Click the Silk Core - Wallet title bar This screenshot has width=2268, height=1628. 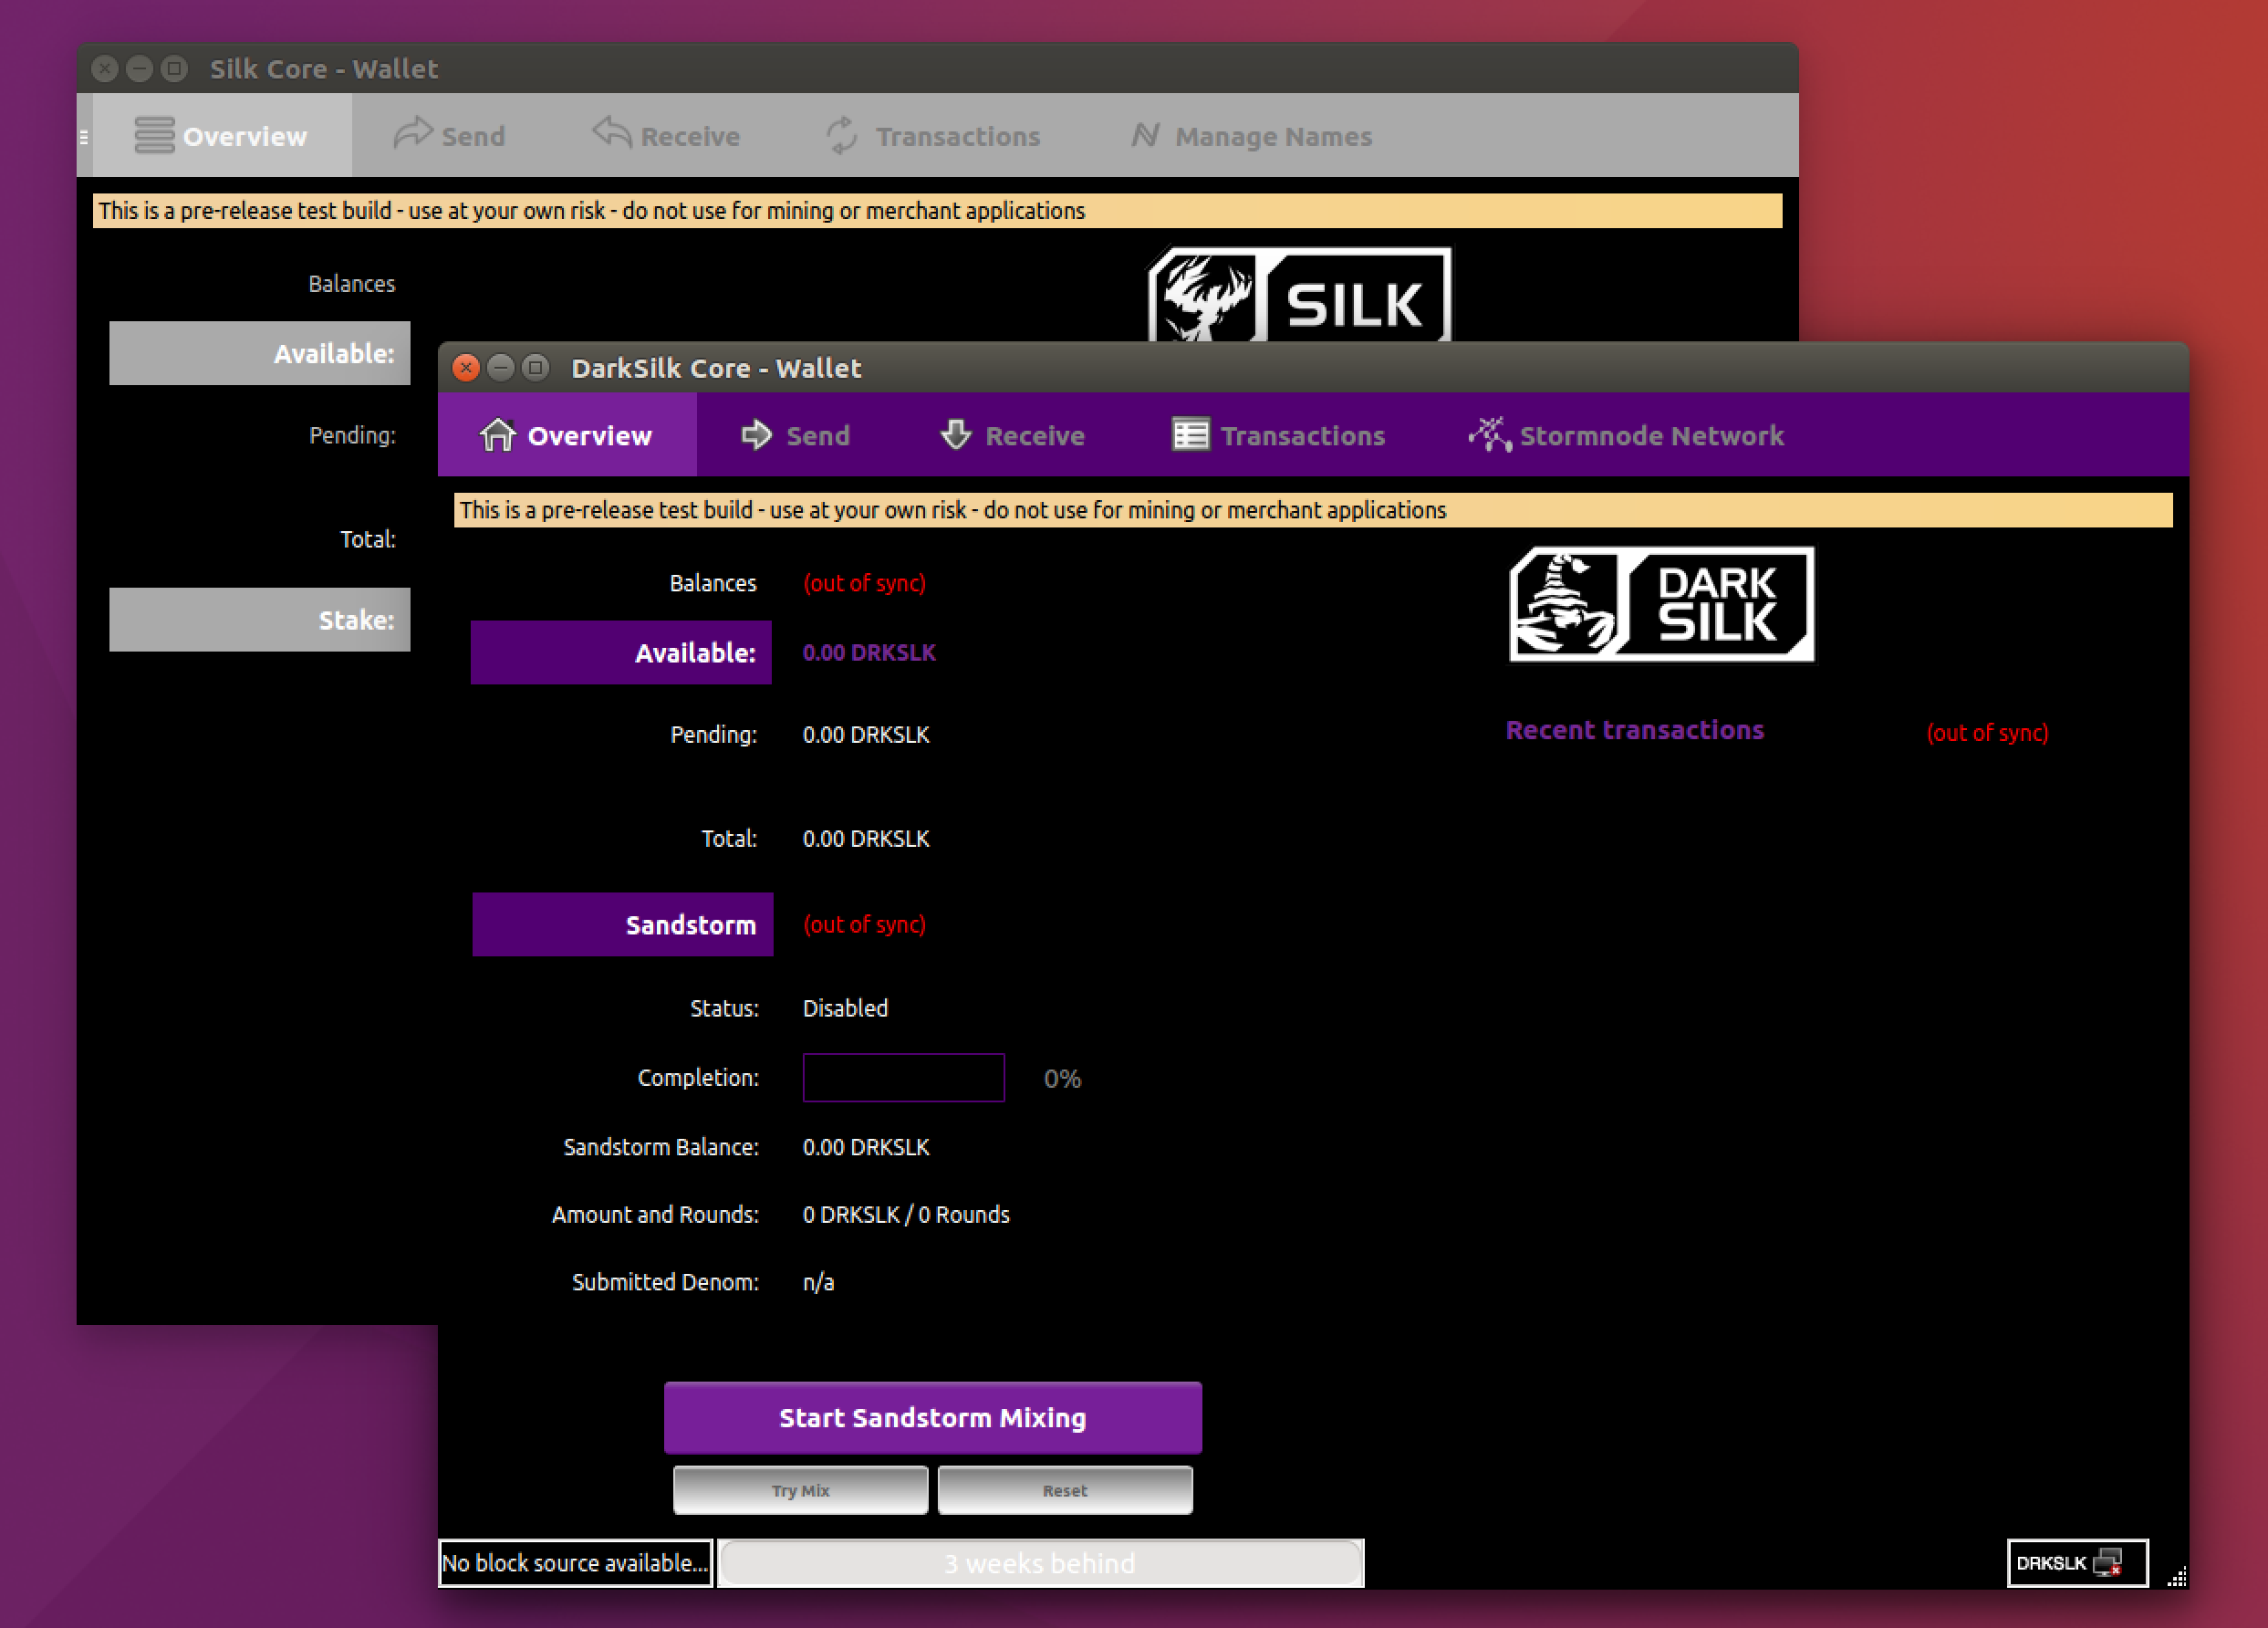[937, 69]
